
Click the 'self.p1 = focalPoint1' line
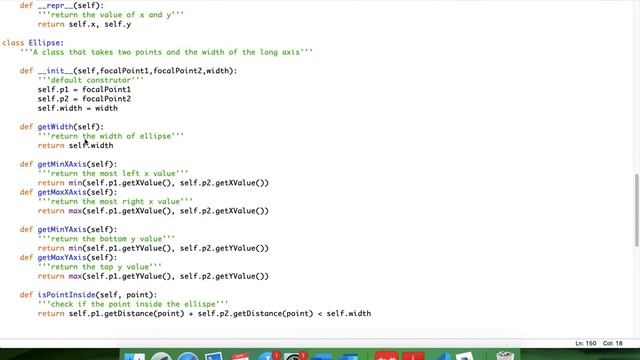tap(84, 90)
